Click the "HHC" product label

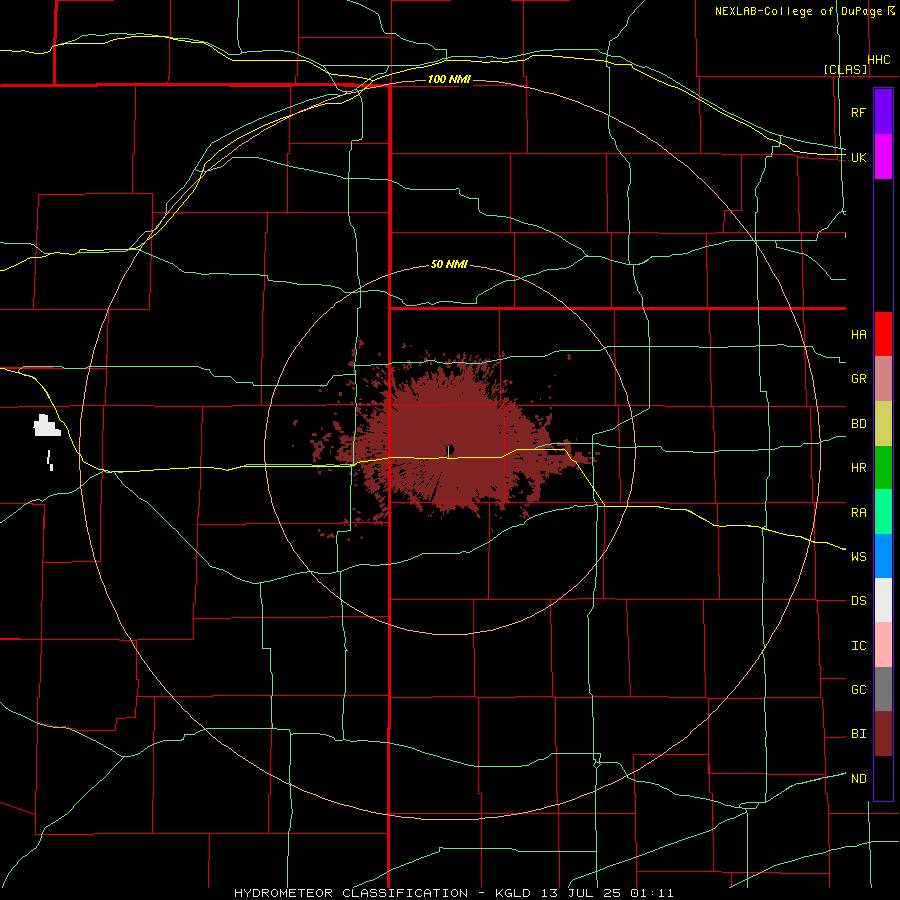coord(878,60)
